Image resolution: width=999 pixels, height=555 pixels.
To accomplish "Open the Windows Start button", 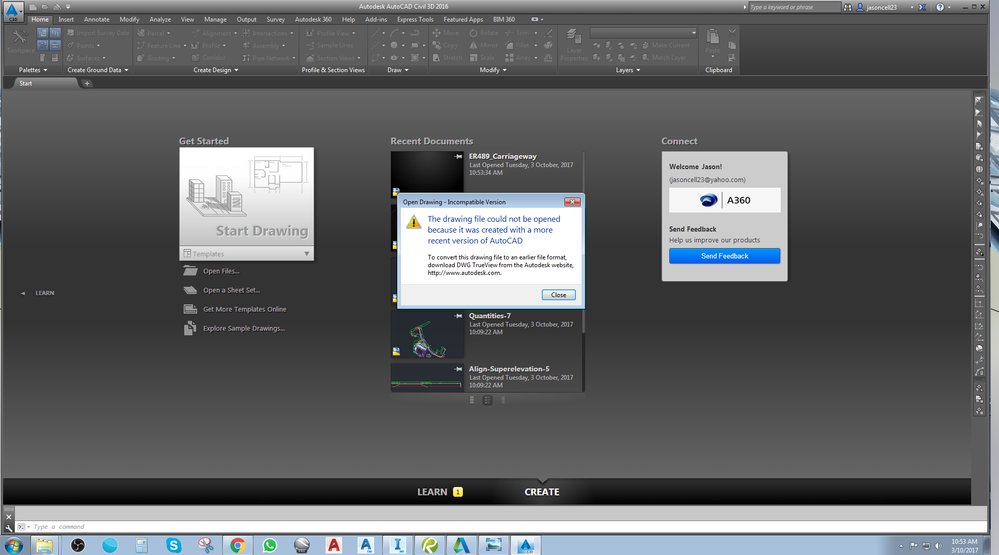I will 13,545.
